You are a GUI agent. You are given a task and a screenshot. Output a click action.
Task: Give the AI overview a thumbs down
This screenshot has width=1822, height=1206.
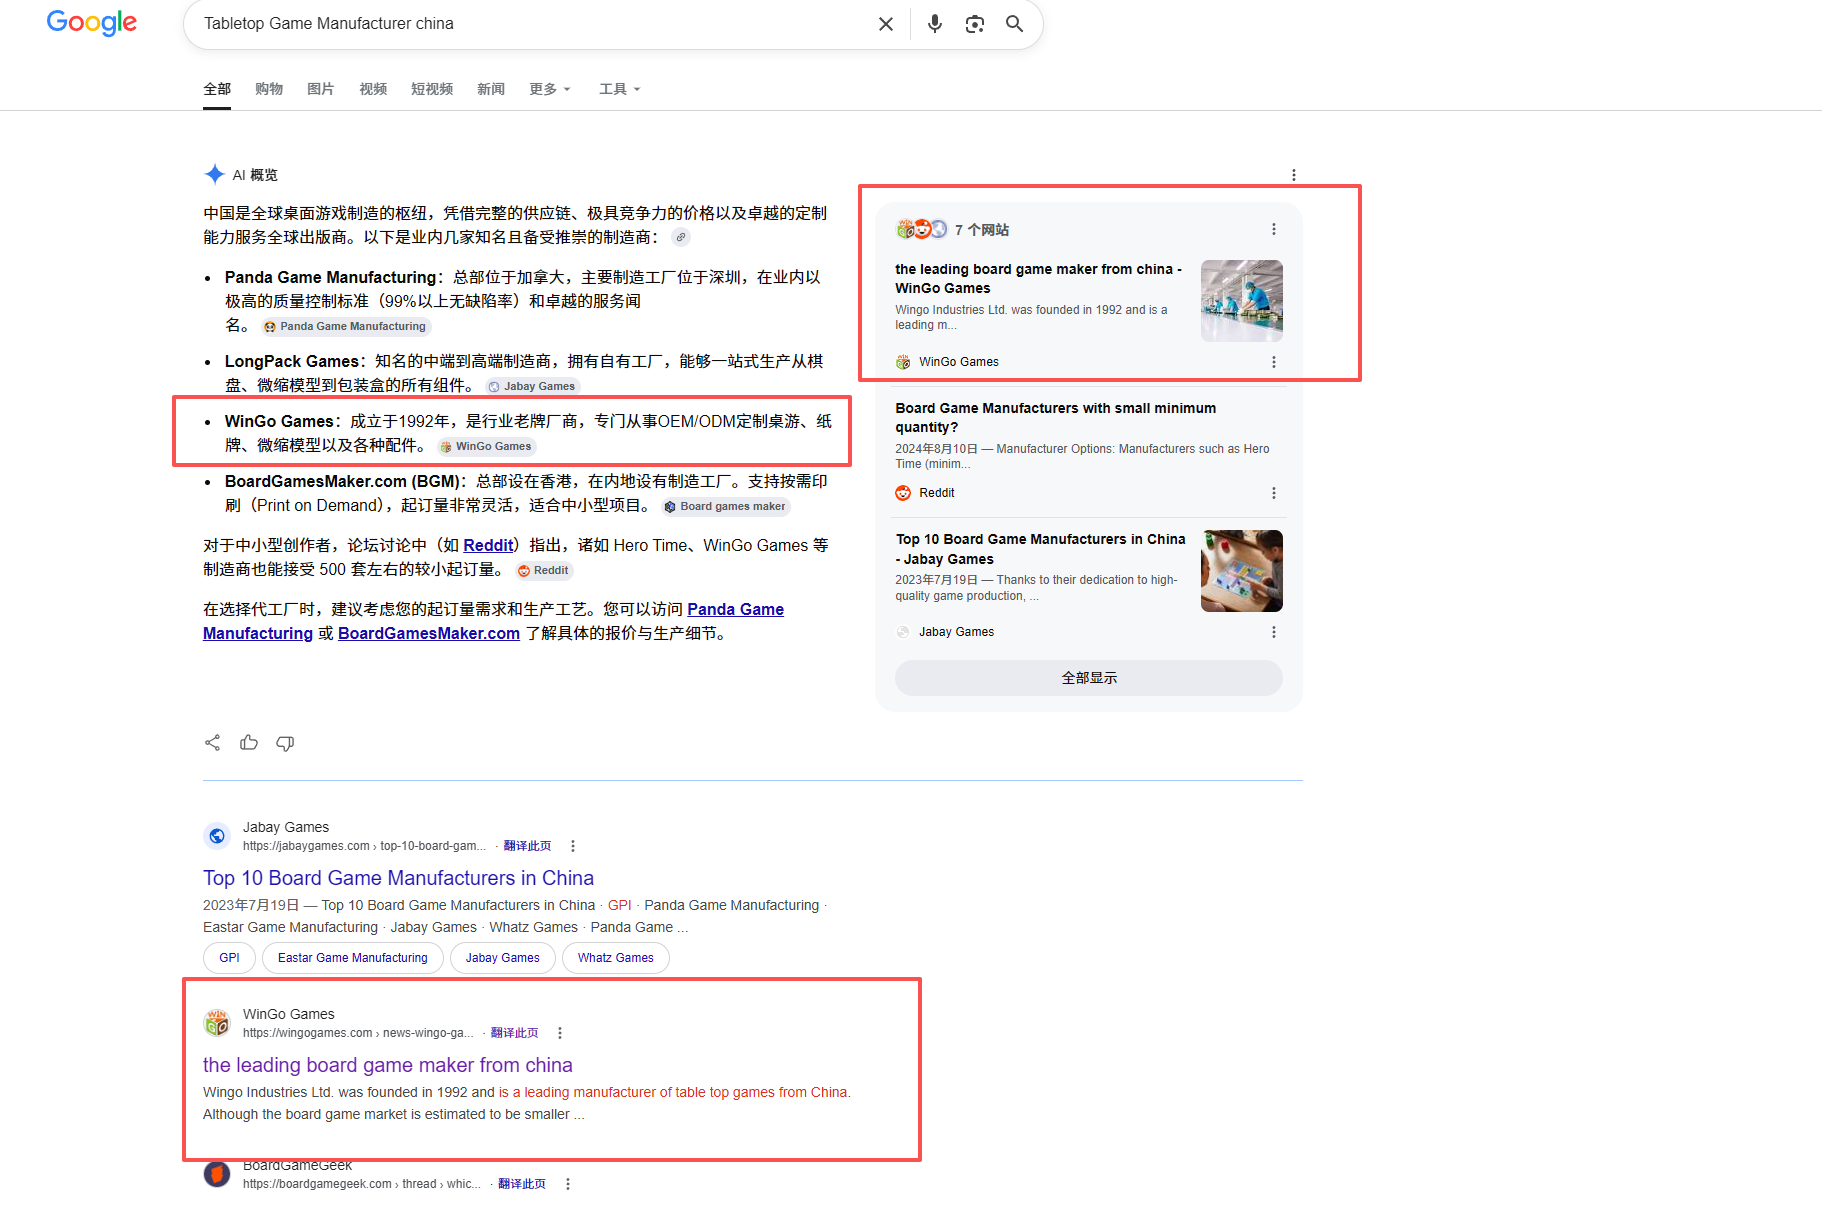[x=285, y=743]
